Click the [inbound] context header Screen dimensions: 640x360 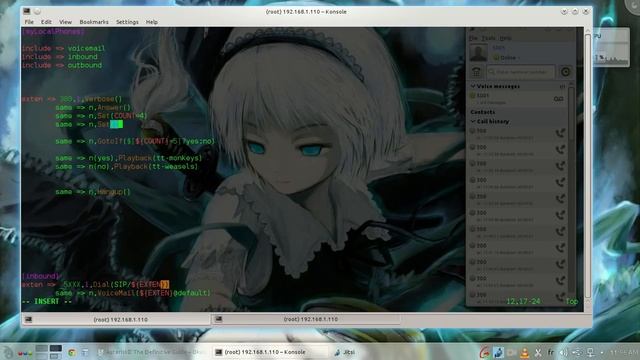point(41,276)
